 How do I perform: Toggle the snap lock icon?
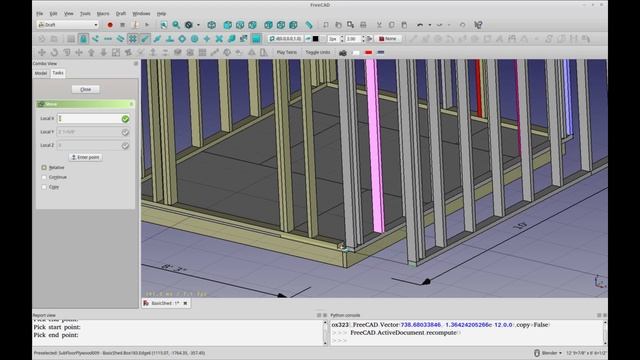point(83,39)
